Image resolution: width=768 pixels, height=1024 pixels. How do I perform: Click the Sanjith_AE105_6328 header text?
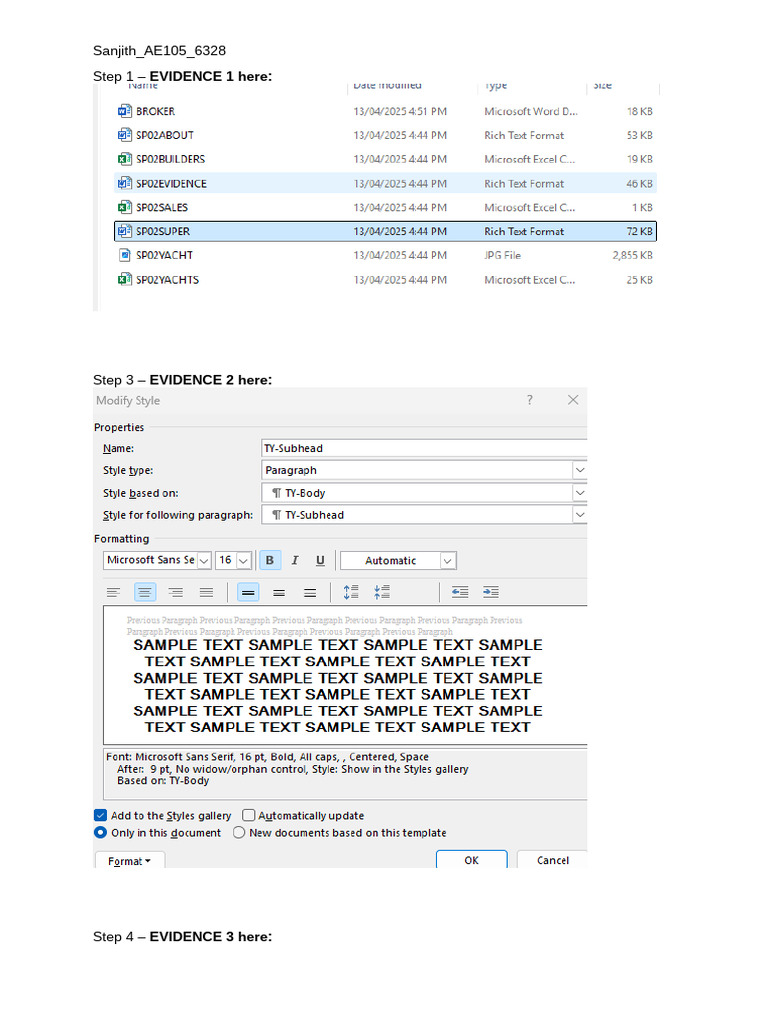coord(159,50)
